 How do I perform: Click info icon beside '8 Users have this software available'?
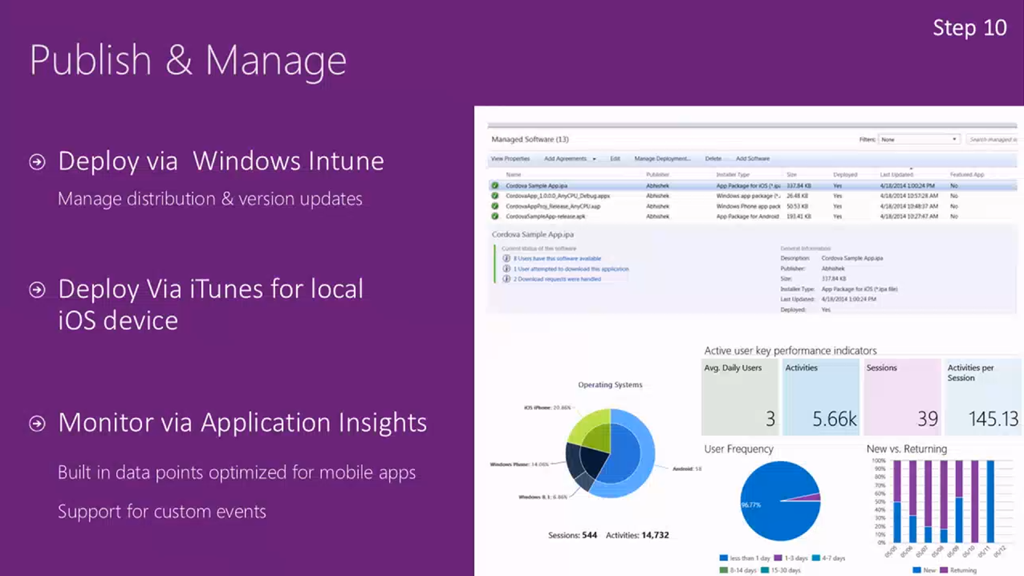click(506, 259)
